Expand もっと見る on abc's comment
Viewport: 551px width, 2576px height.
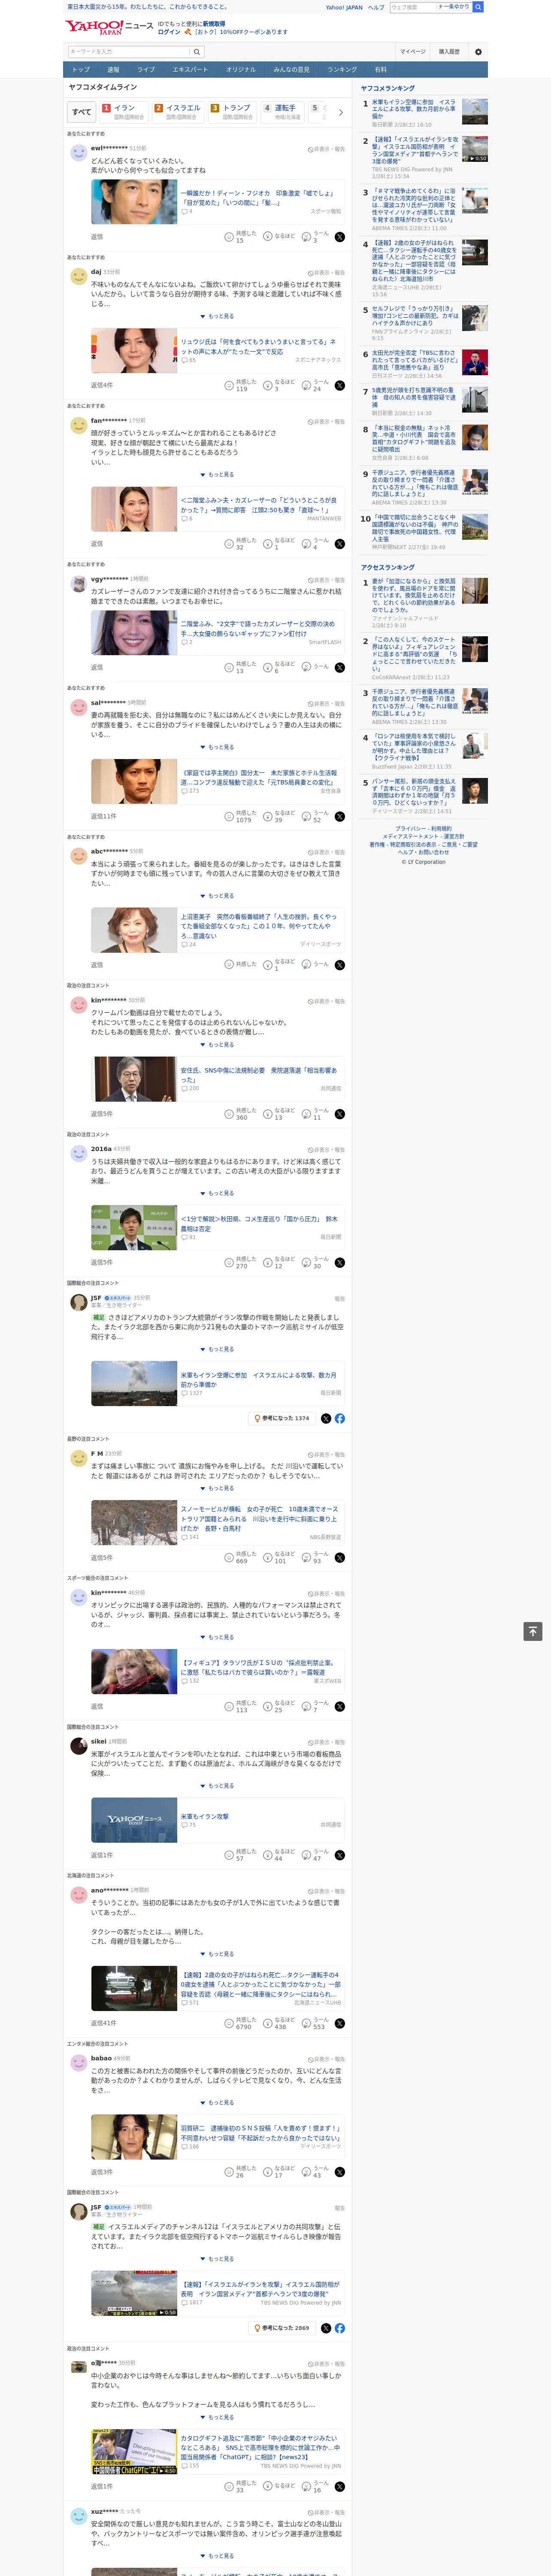(x=217, y=896)
